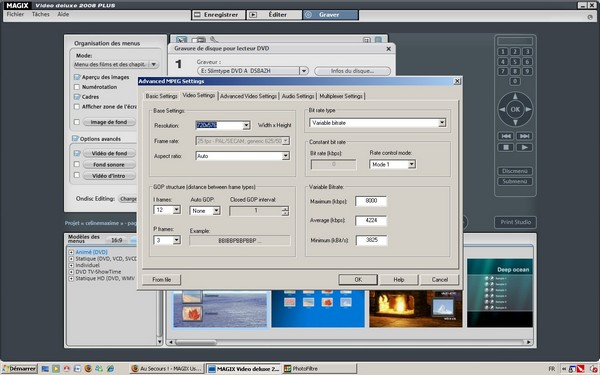Image resolution: width=600 pixels, height=375 pixels.
Task: Switch to the Basic Settings tab
Action: pyautogui.click(x=161, y=96)
